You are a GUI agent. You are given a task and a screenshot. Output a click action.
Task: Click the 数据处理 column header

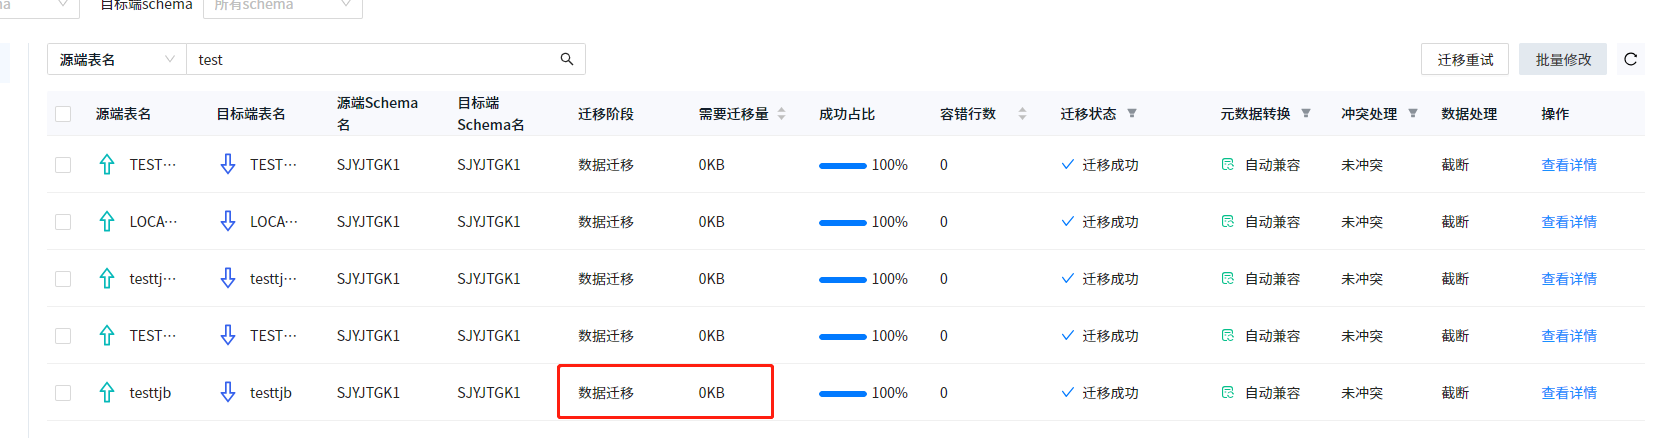click(x=1469, y=114)
